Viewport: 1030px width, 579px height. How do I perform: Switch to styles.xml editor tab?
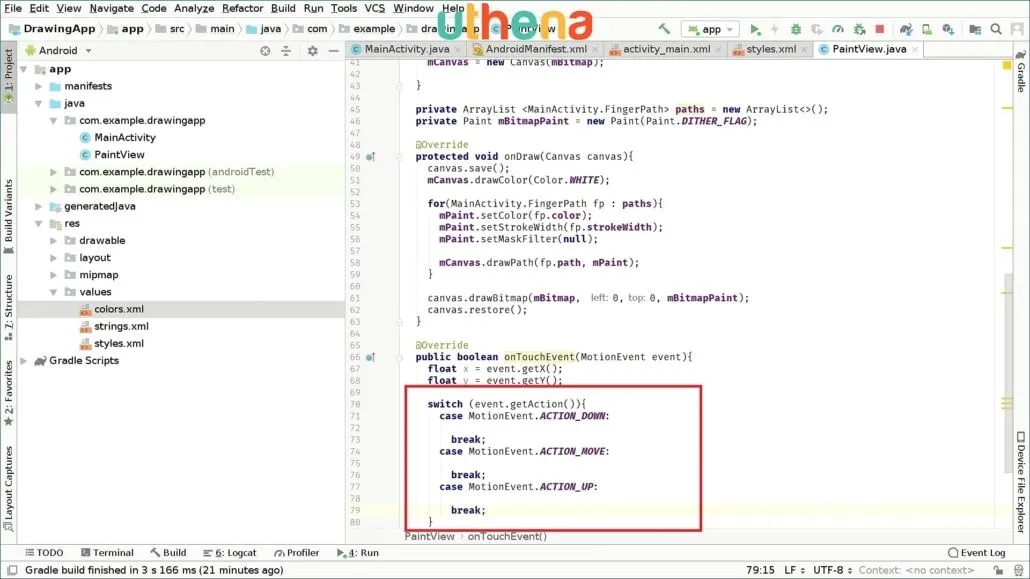click(771, 49)
